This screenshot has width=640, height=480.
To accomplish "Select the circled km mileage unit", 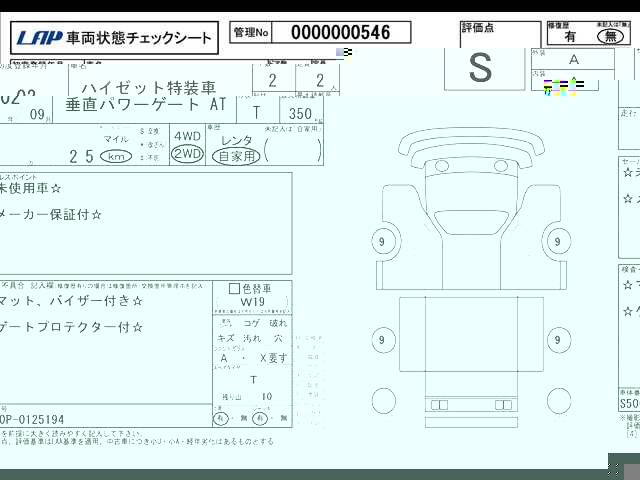I will pos(117,157).
